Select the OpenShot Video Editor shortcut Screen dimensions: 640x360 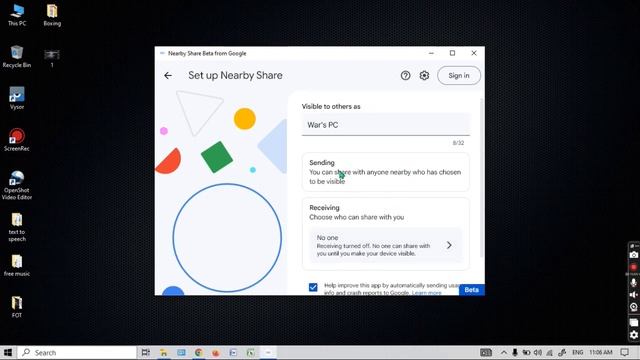click(x=17, y=185)
